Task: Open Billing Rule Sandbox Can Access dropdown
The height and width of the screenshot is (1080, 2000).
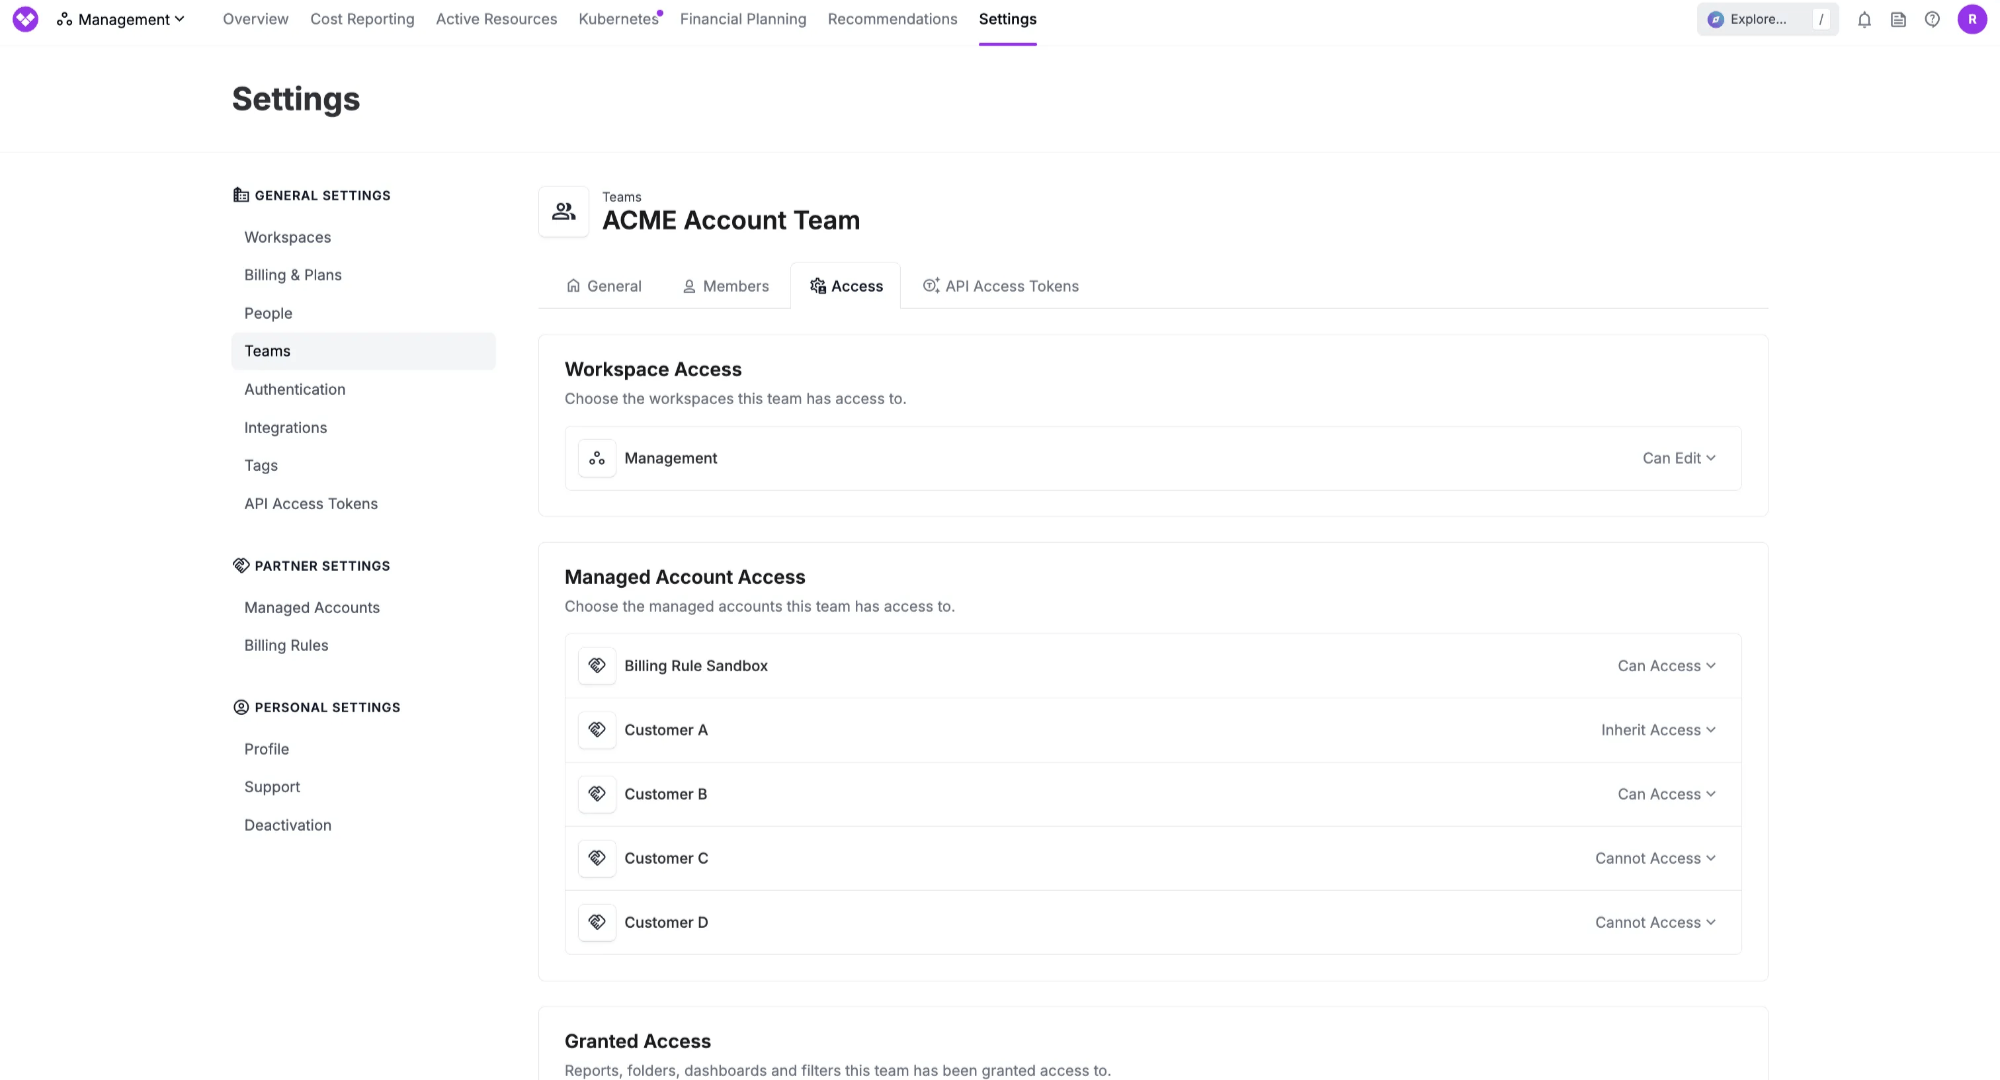Action: (x=1666, y=666)
